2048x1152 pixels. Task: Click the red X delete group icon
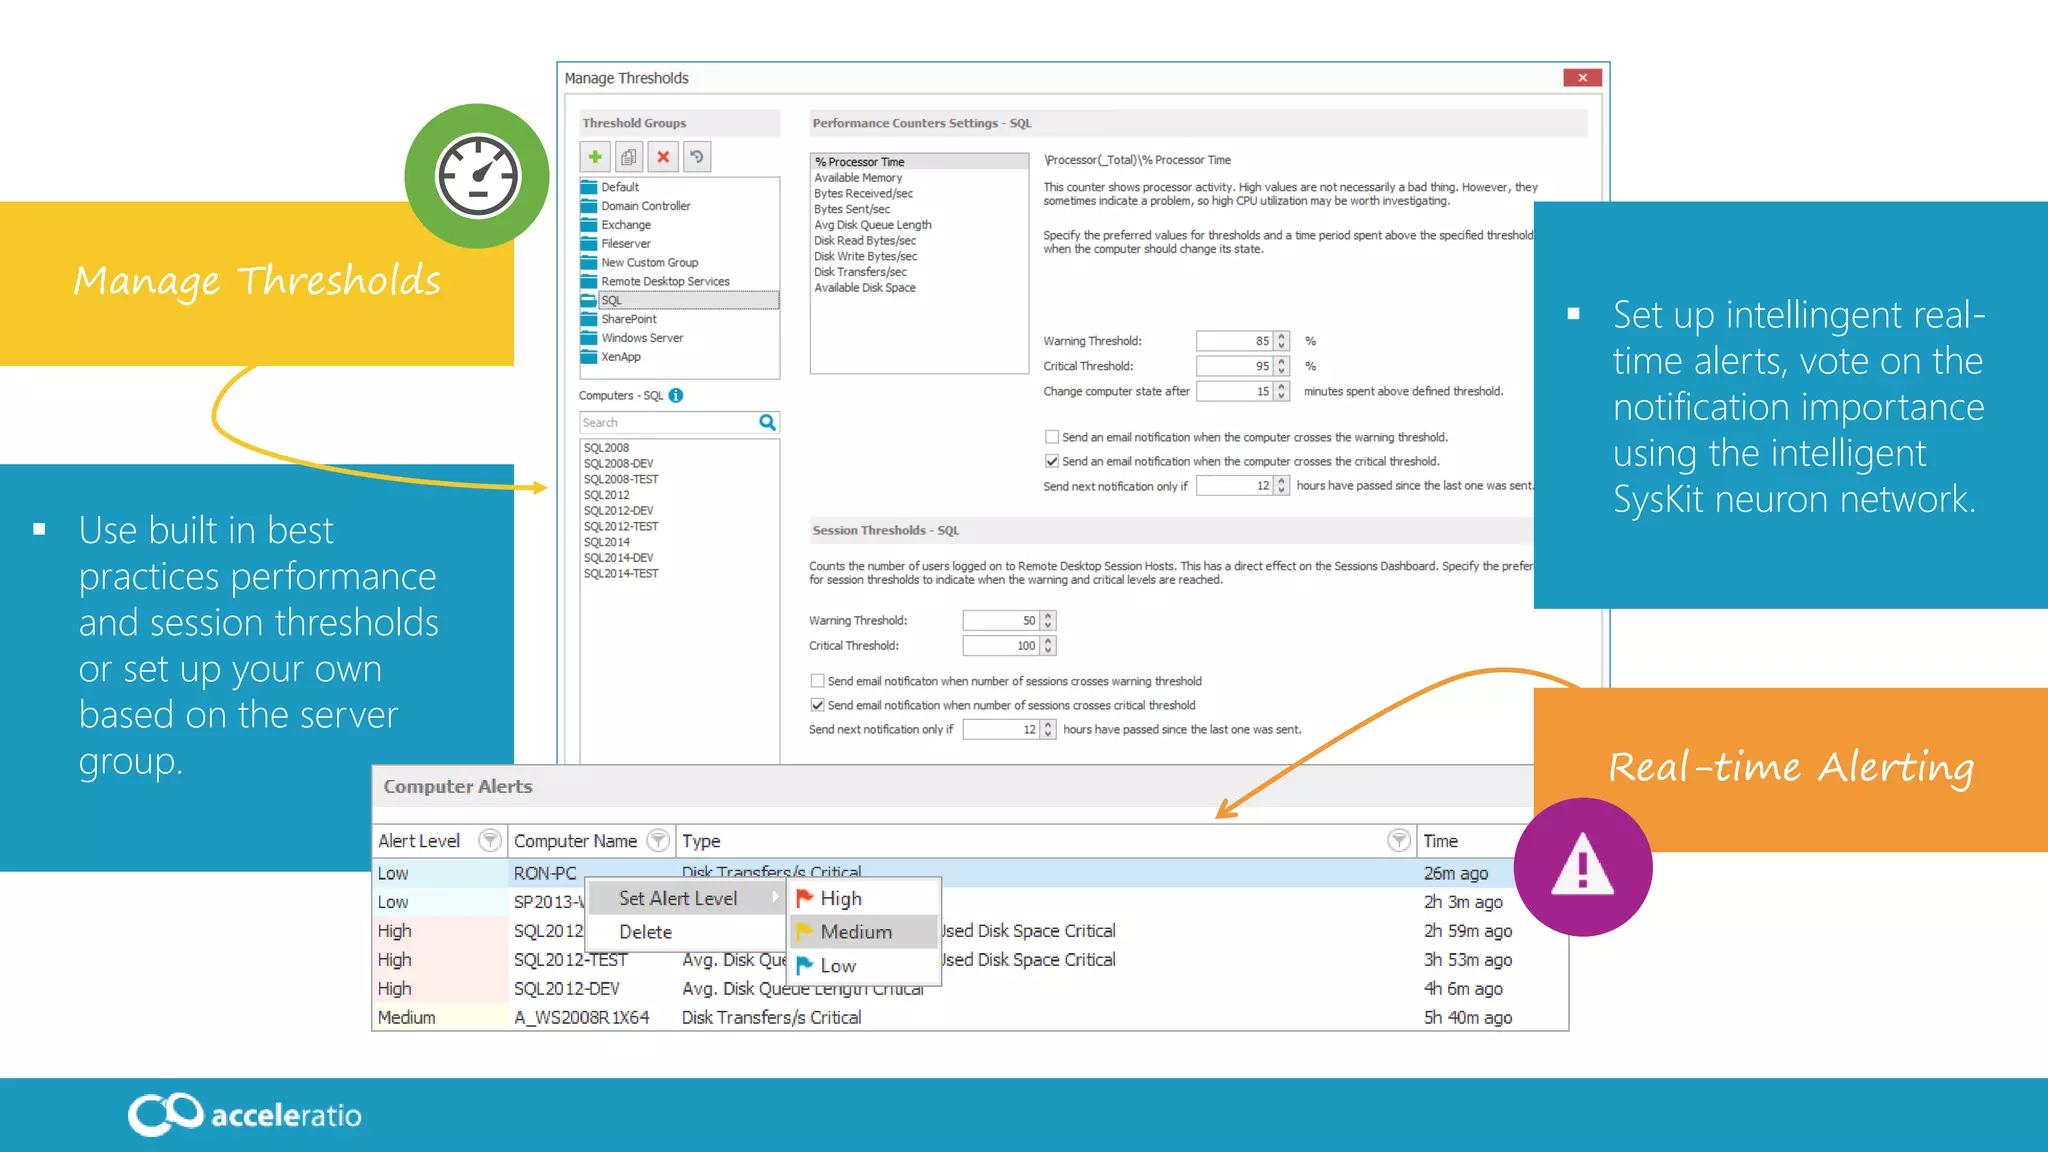click(663, 157)
